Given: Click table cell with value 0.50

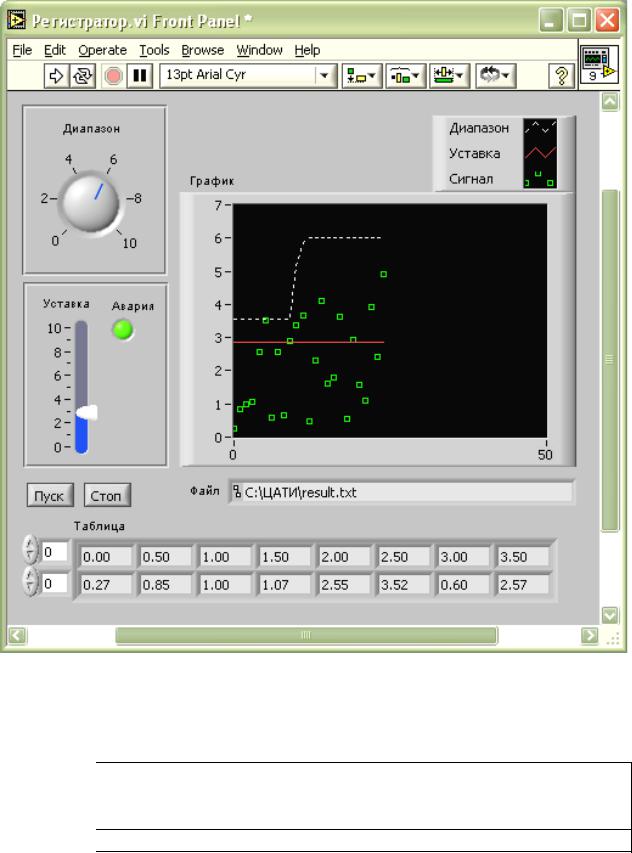Looking at the screenshot, I should click(165, 557).
